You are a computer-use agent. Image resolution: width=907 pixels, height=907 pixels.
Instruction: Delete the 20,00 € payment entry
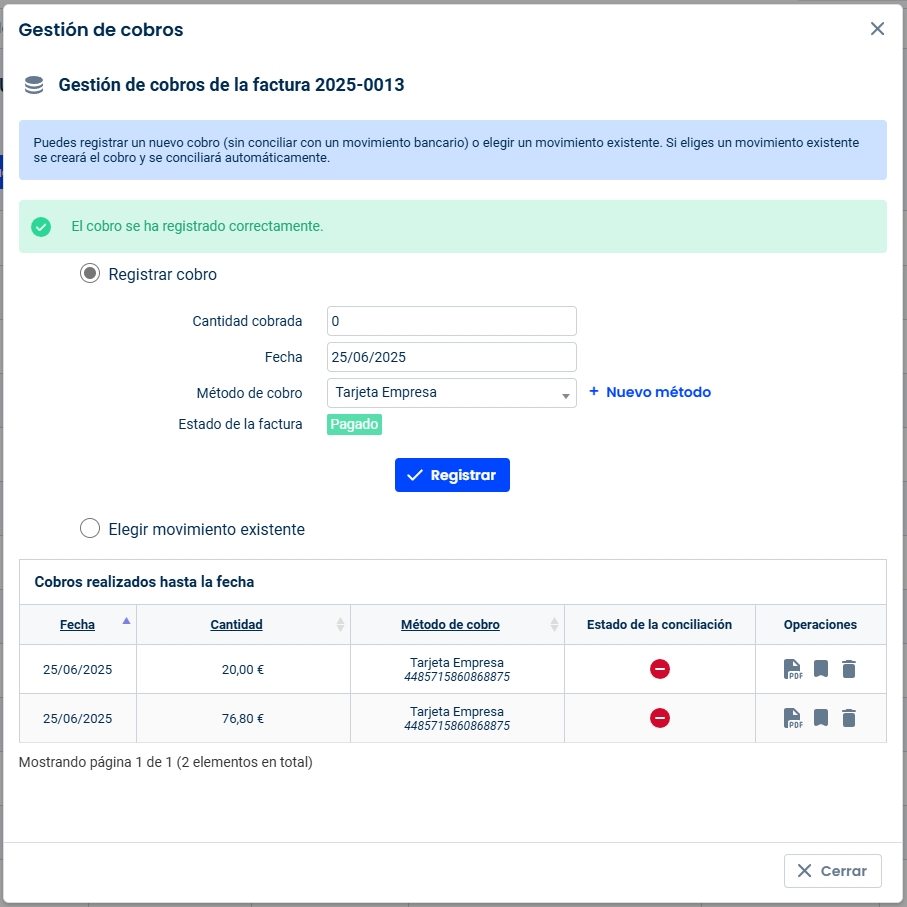pyautogui.click(x=849, y=669)
